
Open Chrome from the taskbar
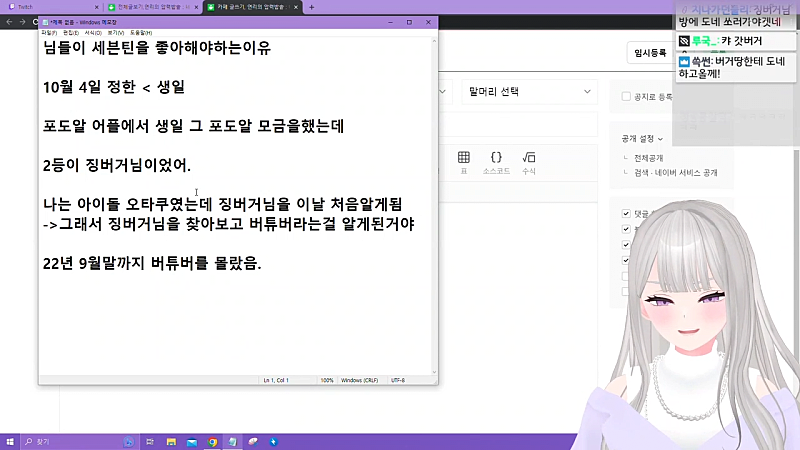click(x=212, y=442)
